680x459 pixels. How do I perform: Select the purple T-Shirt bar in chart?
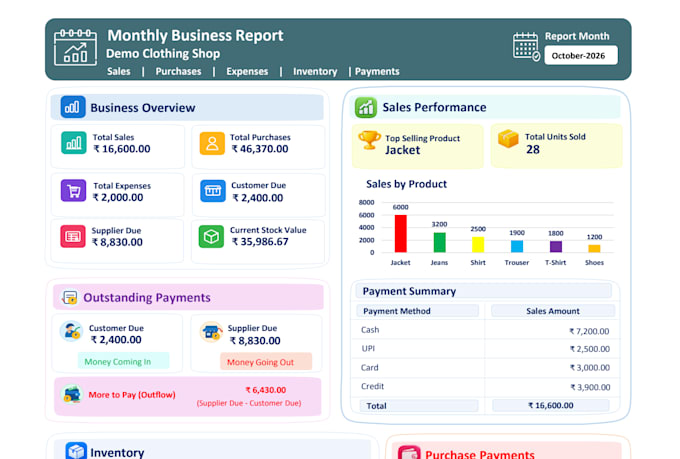click(x=556, y=247)
